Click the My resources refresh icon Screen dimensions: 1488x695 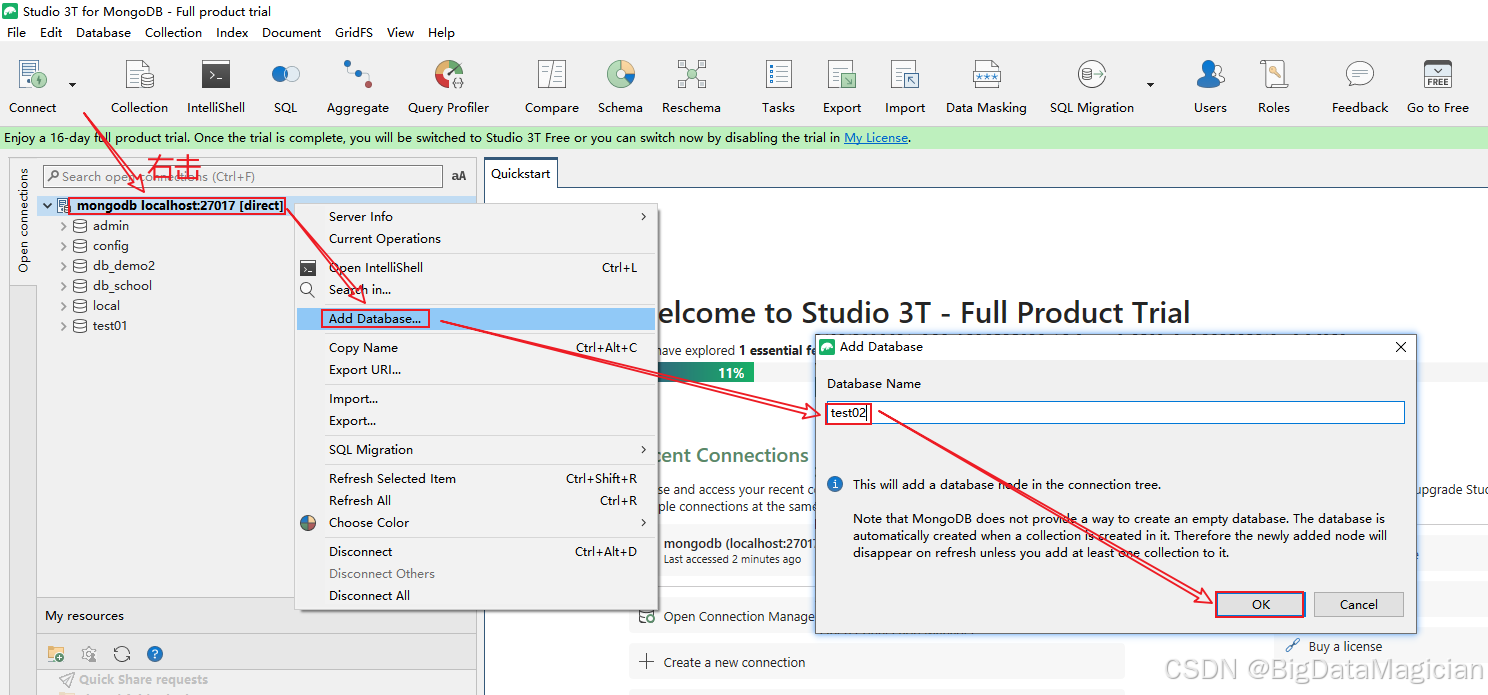pyautogui.click(x=122, y=654)
